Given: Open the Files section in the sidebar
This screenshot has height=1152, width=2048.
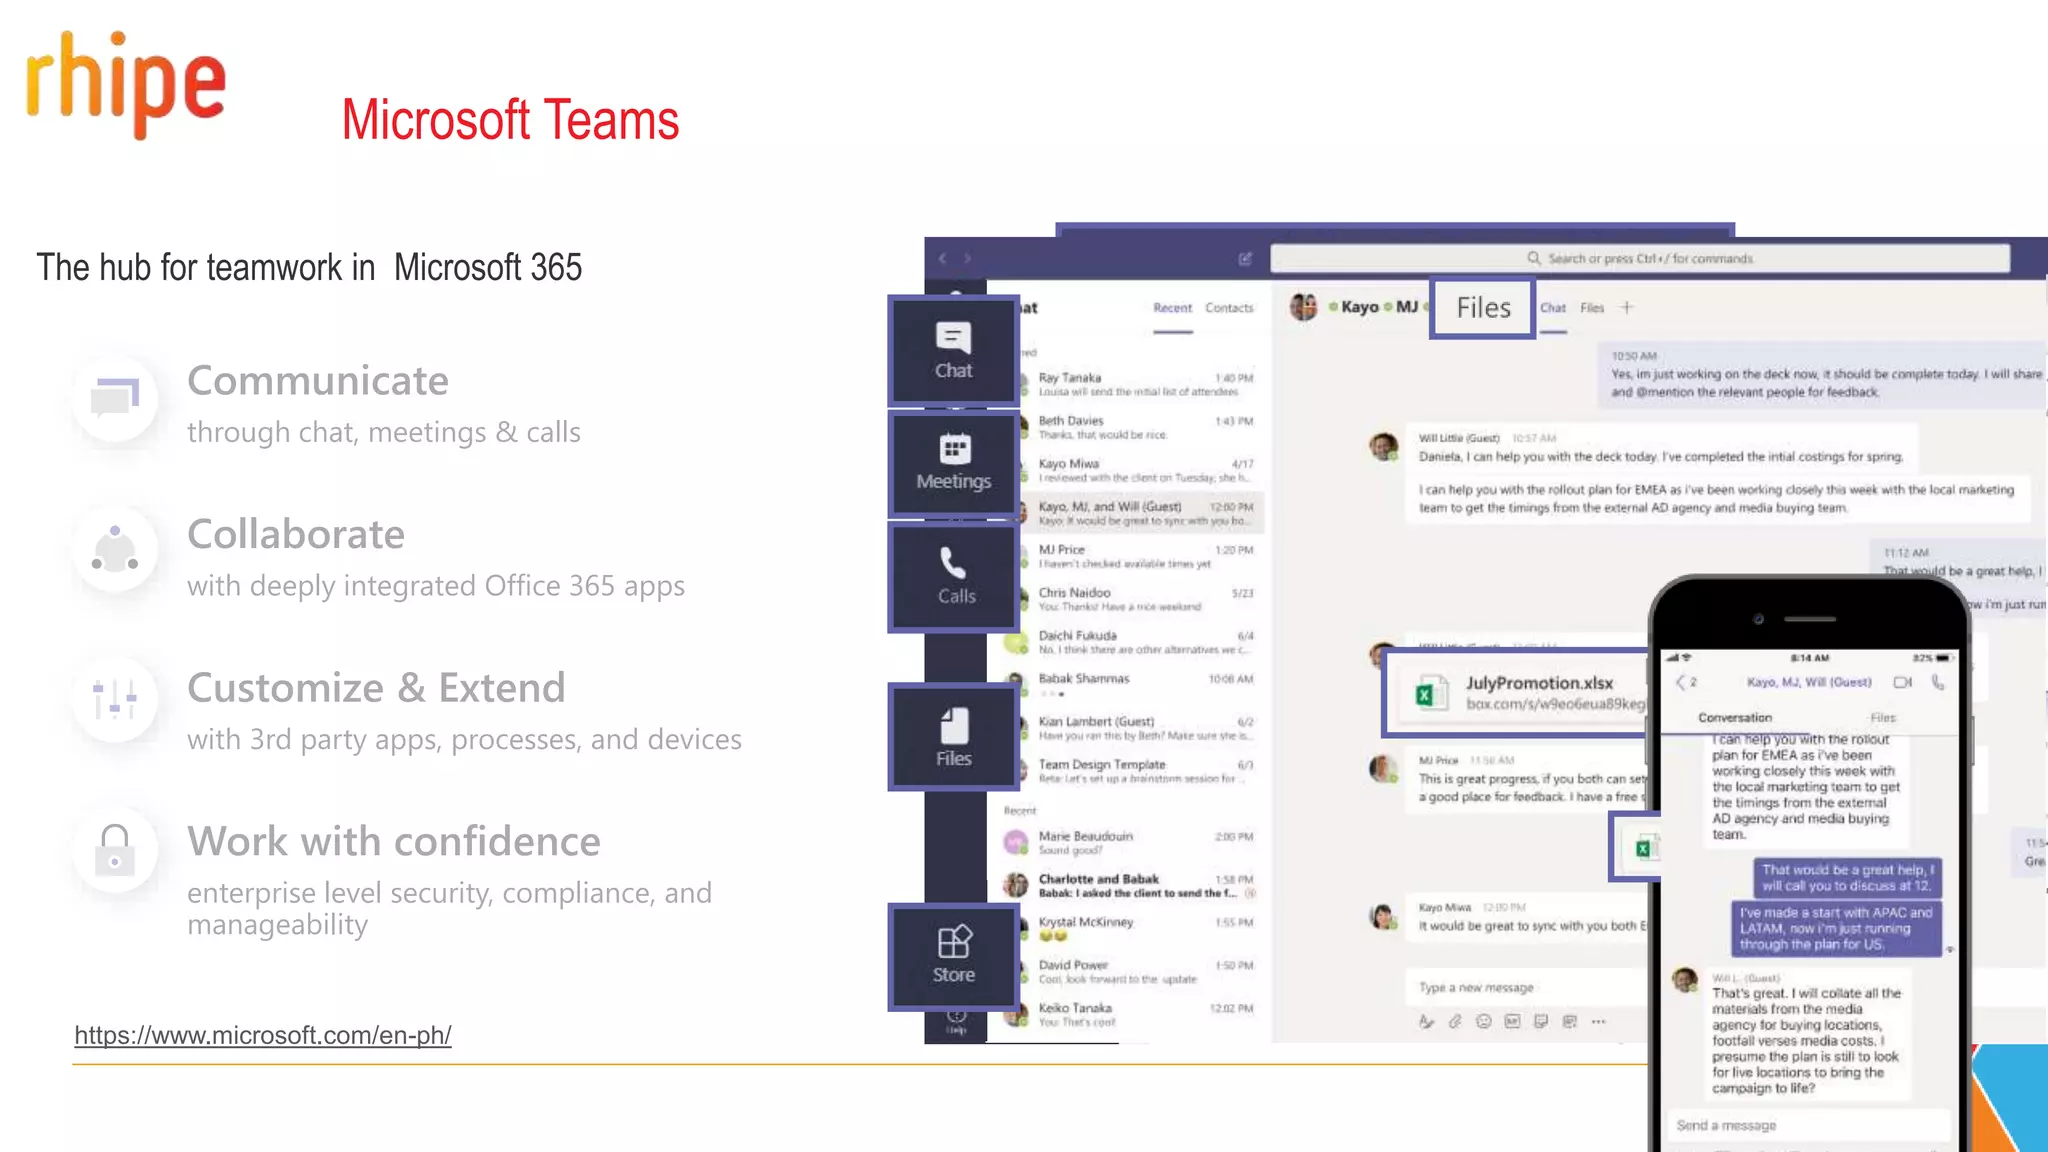Looking at the screenshot, I should coord(954,737).
